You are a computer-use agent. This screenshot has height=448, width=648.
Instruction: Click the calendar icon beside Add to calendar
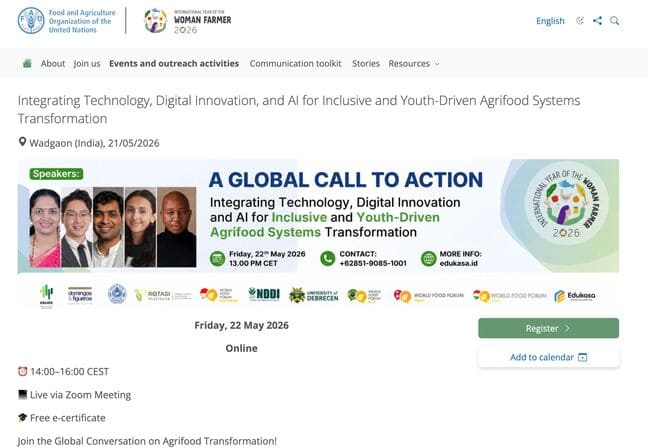point(582,357)
